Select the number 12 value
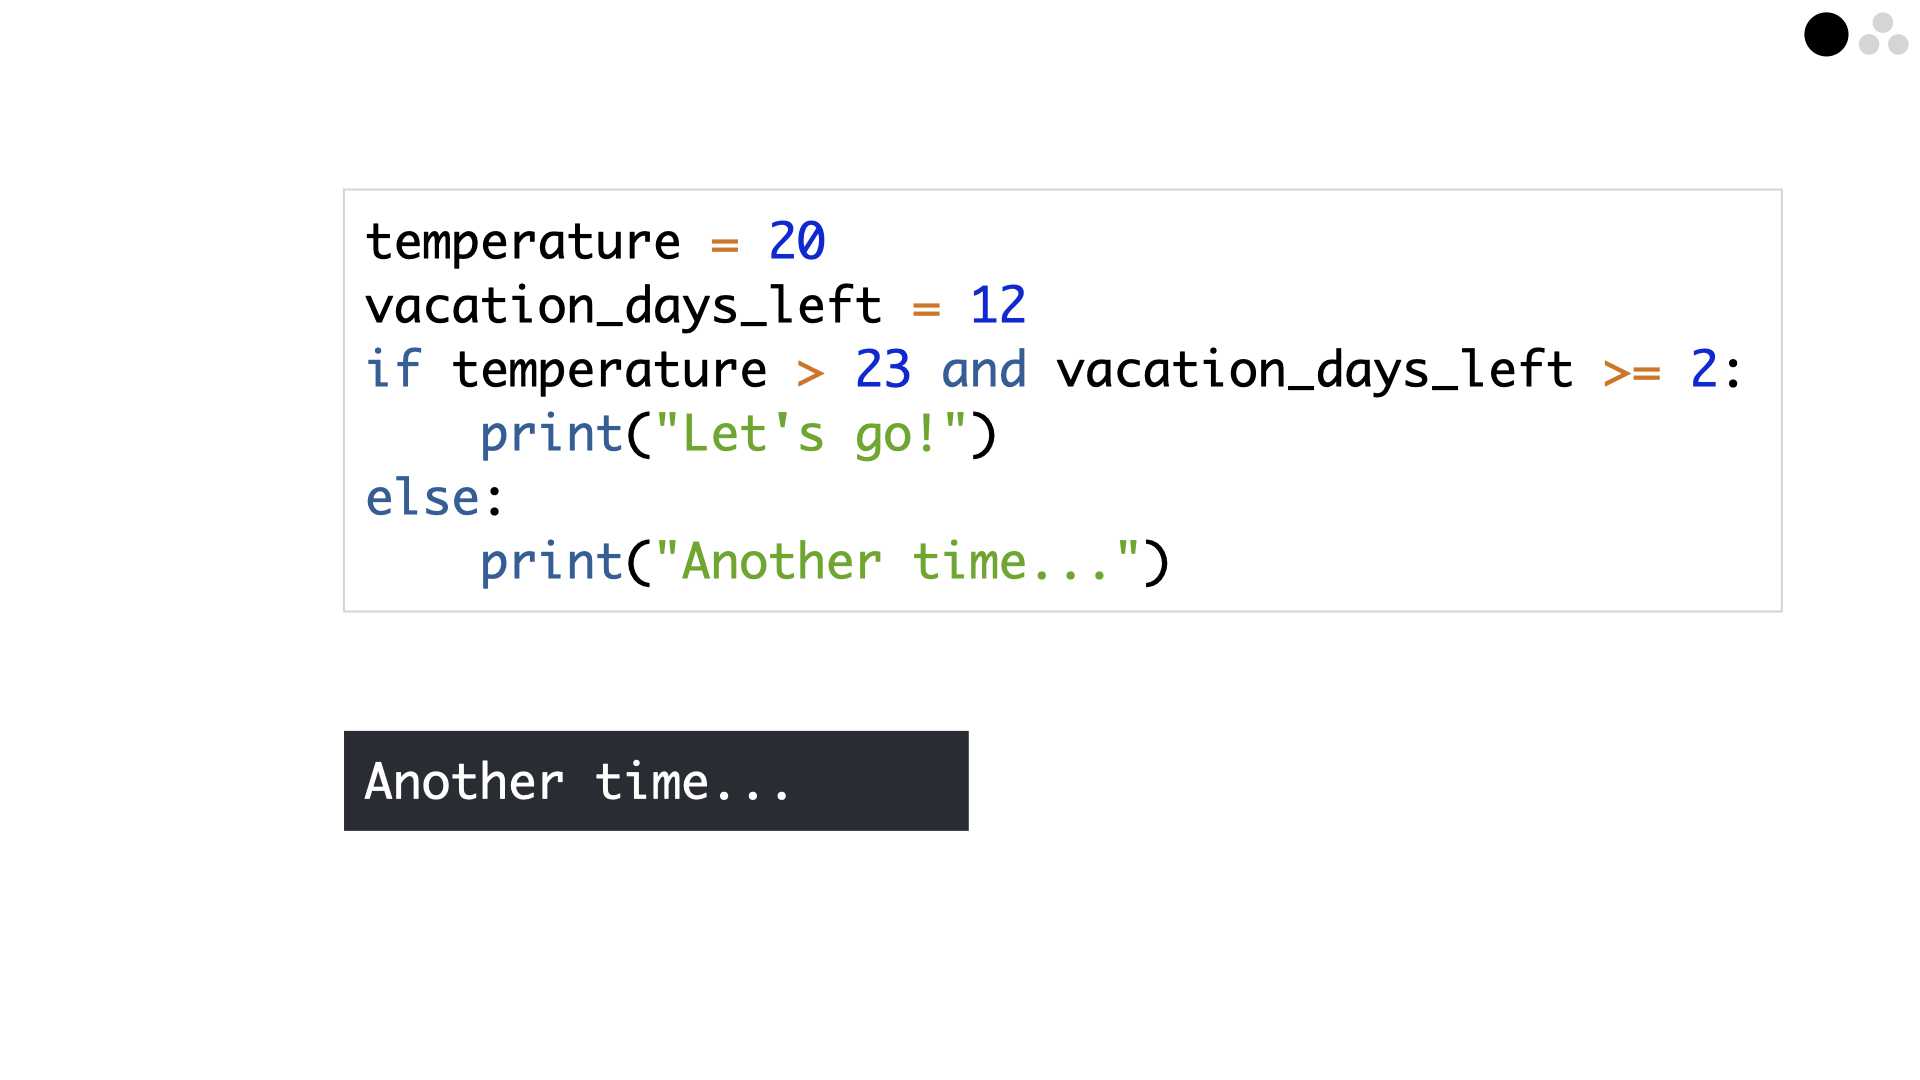The width and height of the screenshot is (1920, 1080). (x=998, y=306)
